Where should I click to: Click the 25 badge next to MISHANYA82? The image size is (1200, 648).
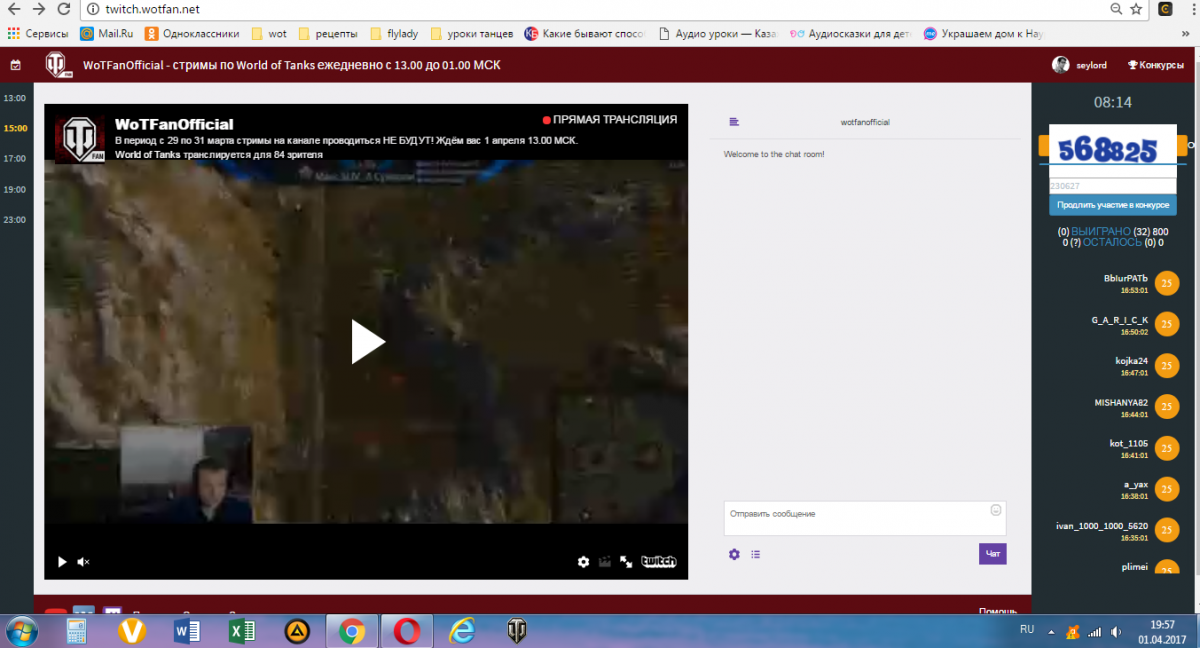click(x=1166, y=407)
